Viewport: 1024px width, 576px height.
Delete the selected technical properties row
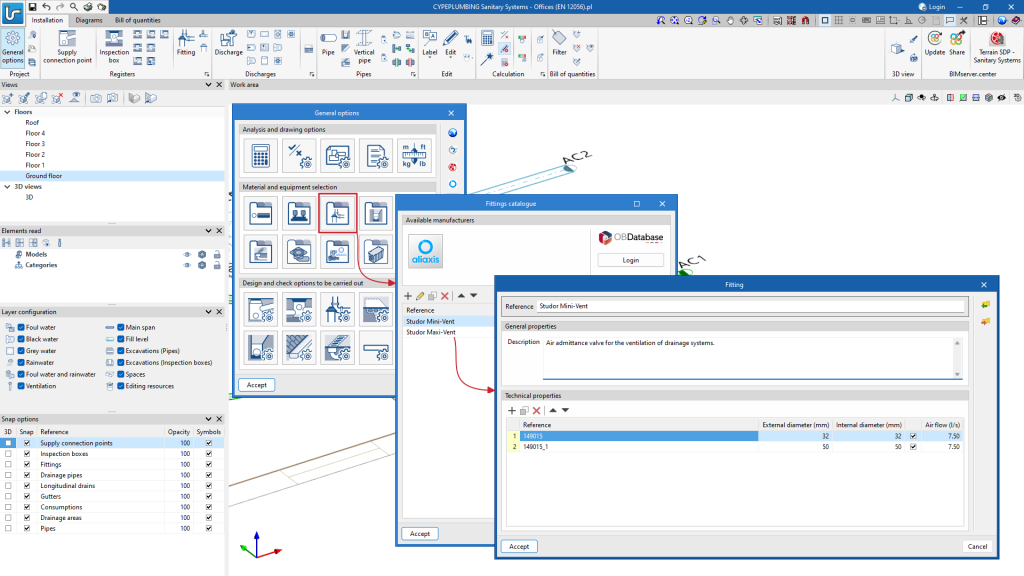536,411
